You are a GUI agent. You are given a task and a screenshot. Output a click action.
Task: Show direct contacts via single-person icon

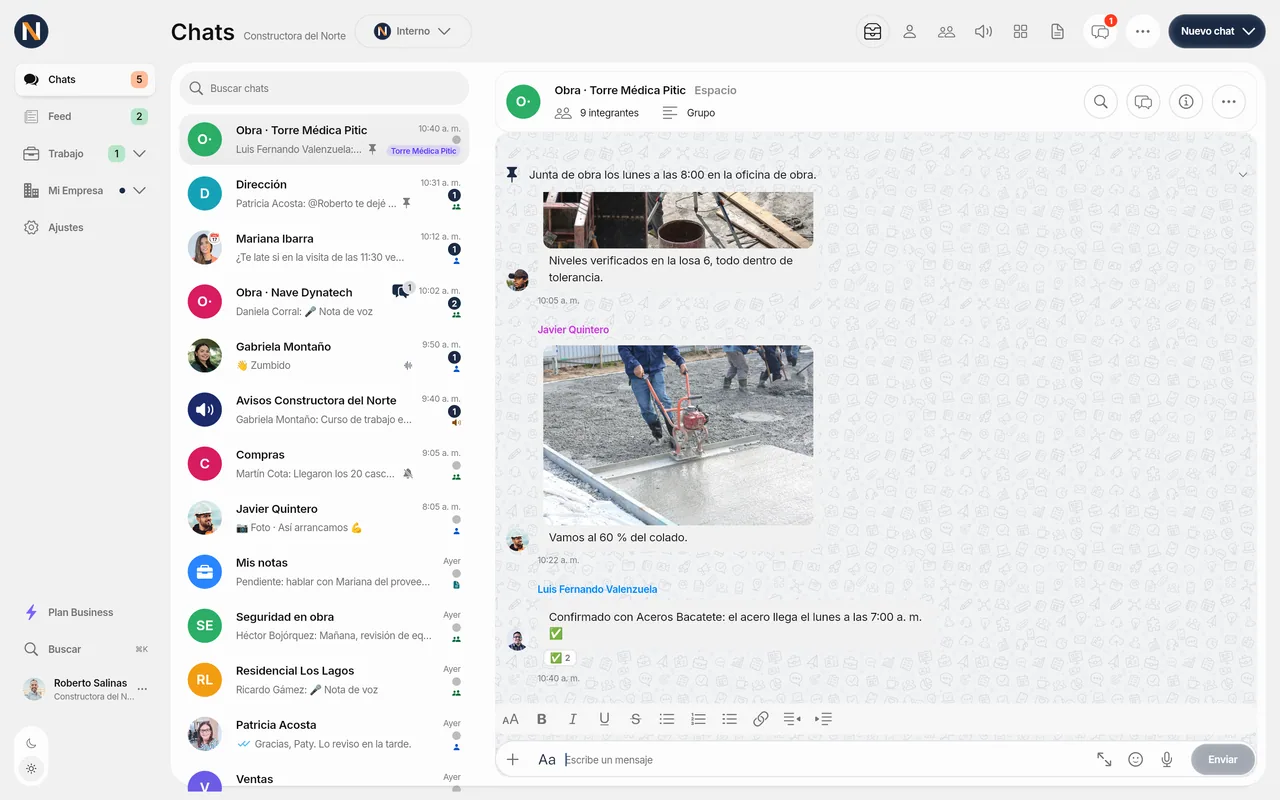tap(910, 31)
